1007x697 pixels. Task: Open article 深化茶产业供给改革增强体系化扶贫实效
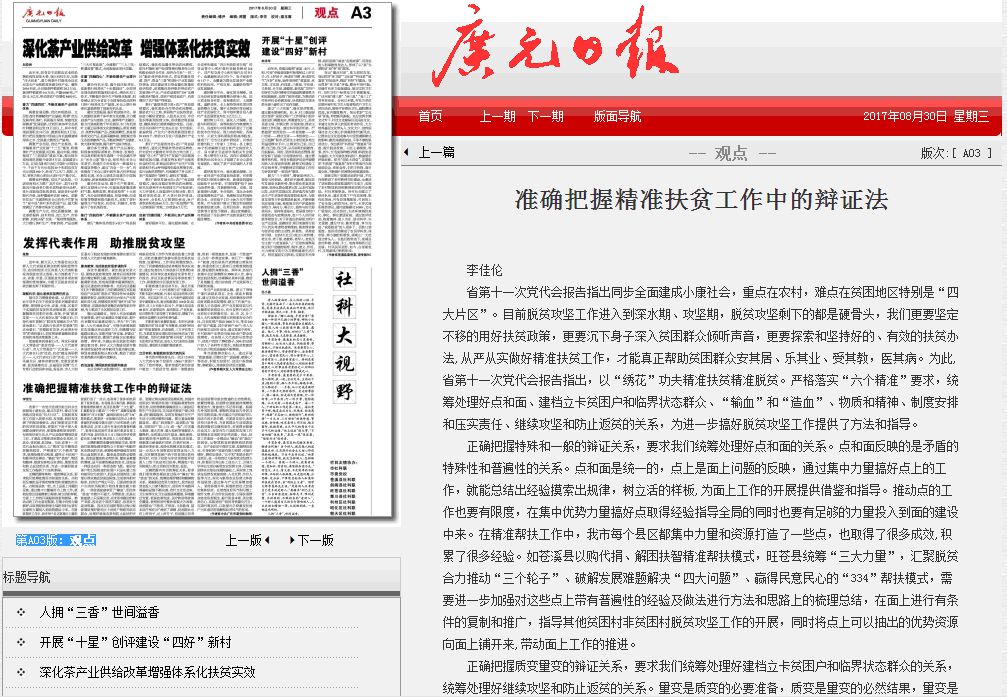[147, 672]
